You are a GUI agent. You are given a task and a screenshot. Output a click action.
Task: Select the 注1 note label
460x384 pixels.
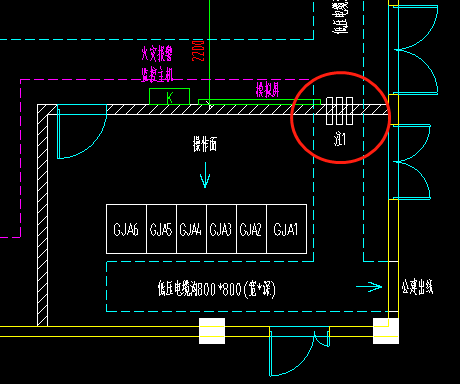[340, 139]
